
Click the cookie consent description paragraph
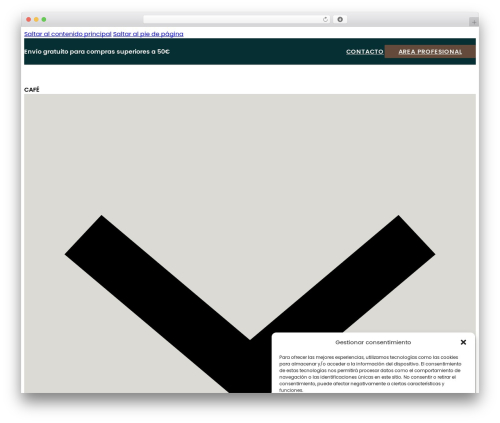click(370, 374)
